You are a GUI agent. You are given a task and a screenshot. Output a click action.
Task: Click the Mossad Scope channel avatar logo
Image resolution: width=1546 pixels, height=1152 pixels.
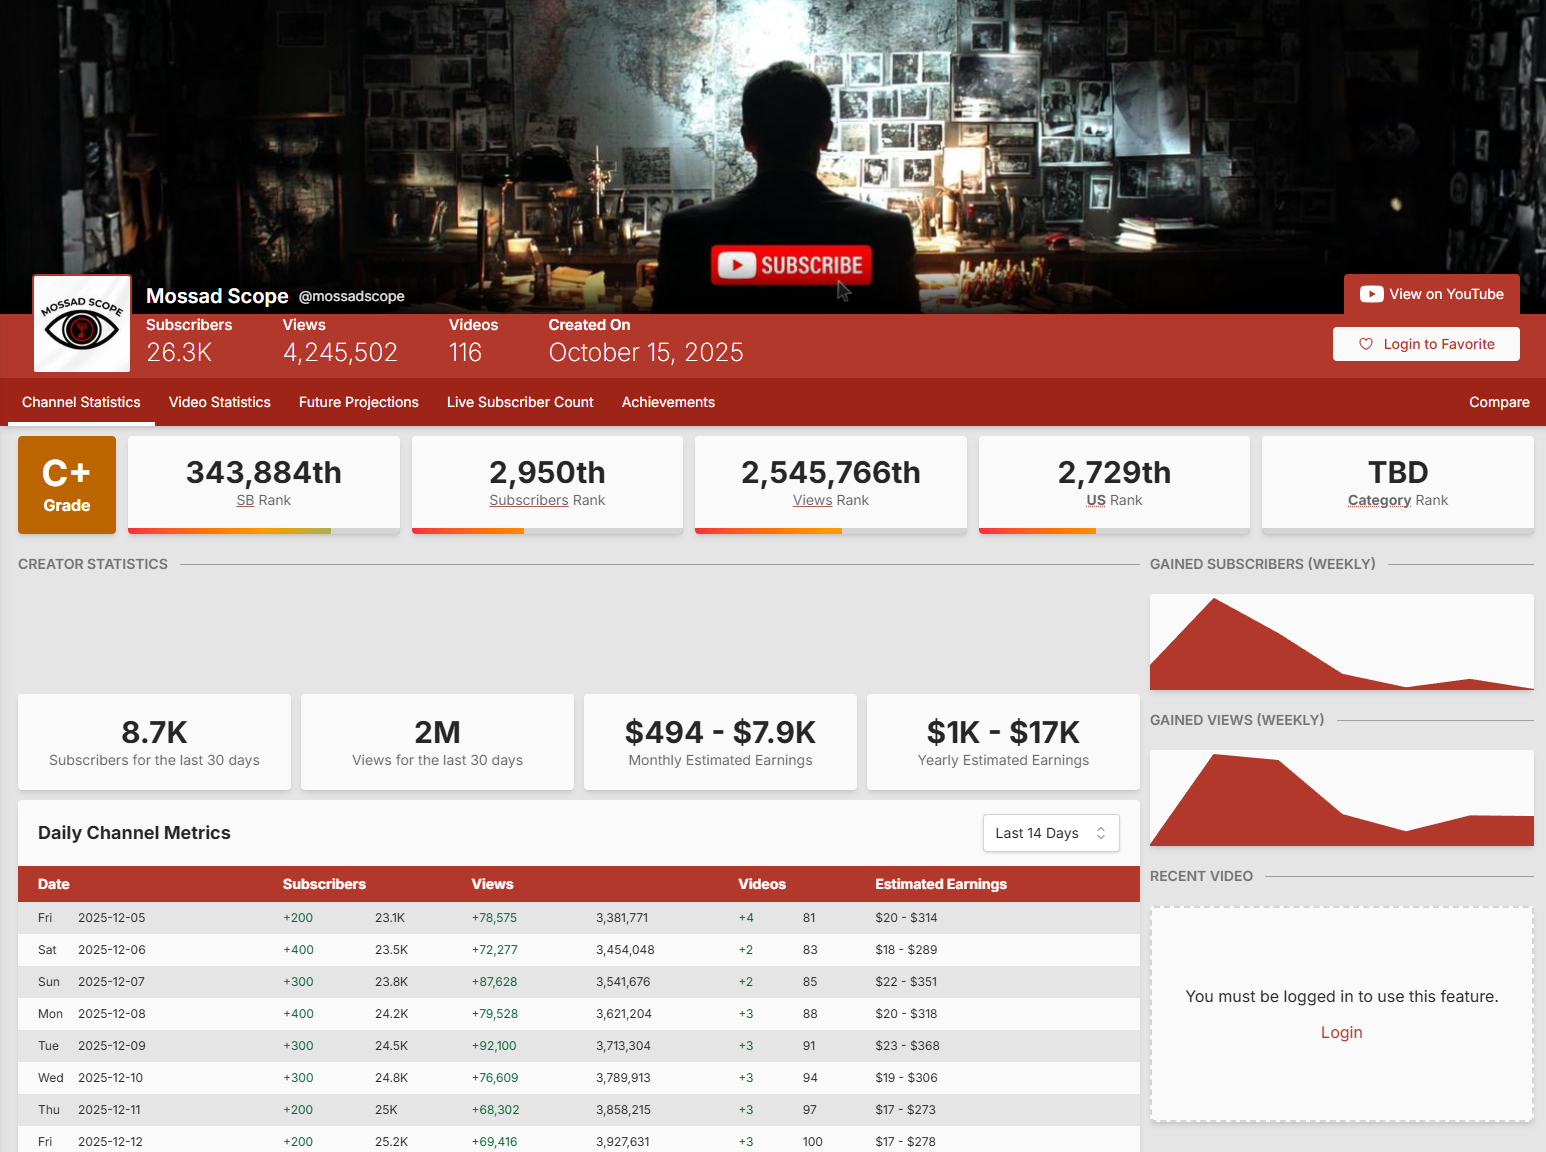(x=82, y=324)
